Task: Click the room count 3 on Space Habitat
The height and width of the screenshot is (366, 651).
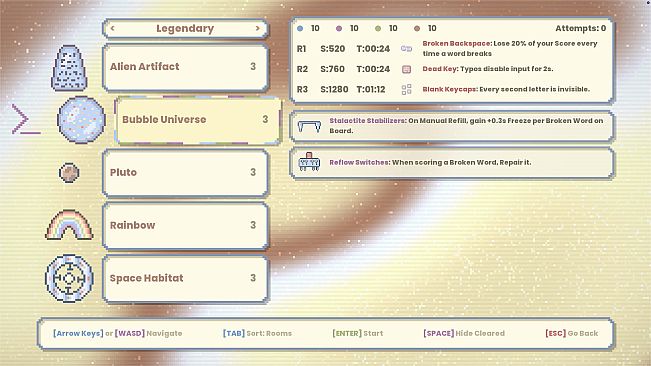Action: [253, 278]
